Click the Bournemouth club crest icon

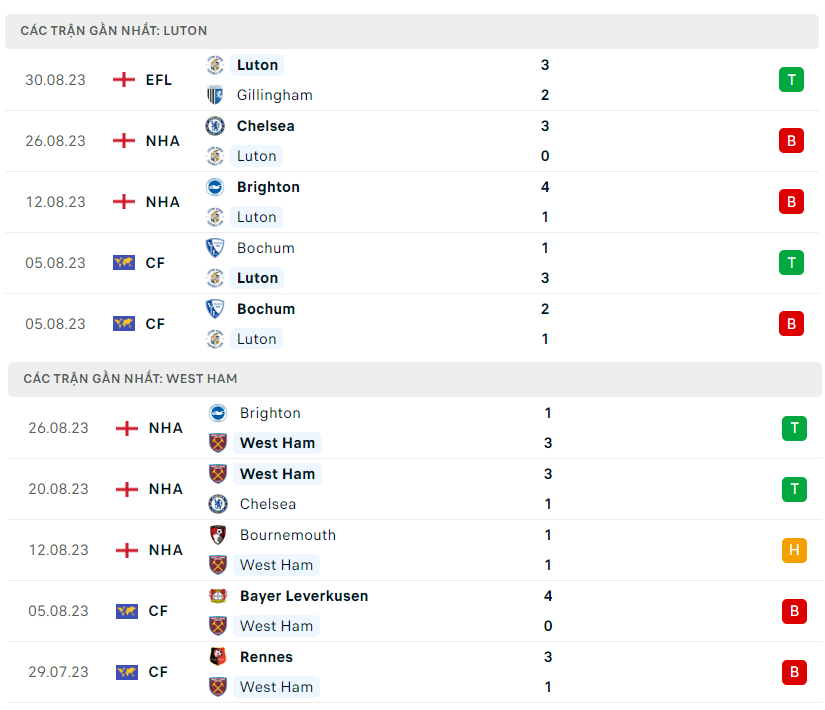[218, 535]
